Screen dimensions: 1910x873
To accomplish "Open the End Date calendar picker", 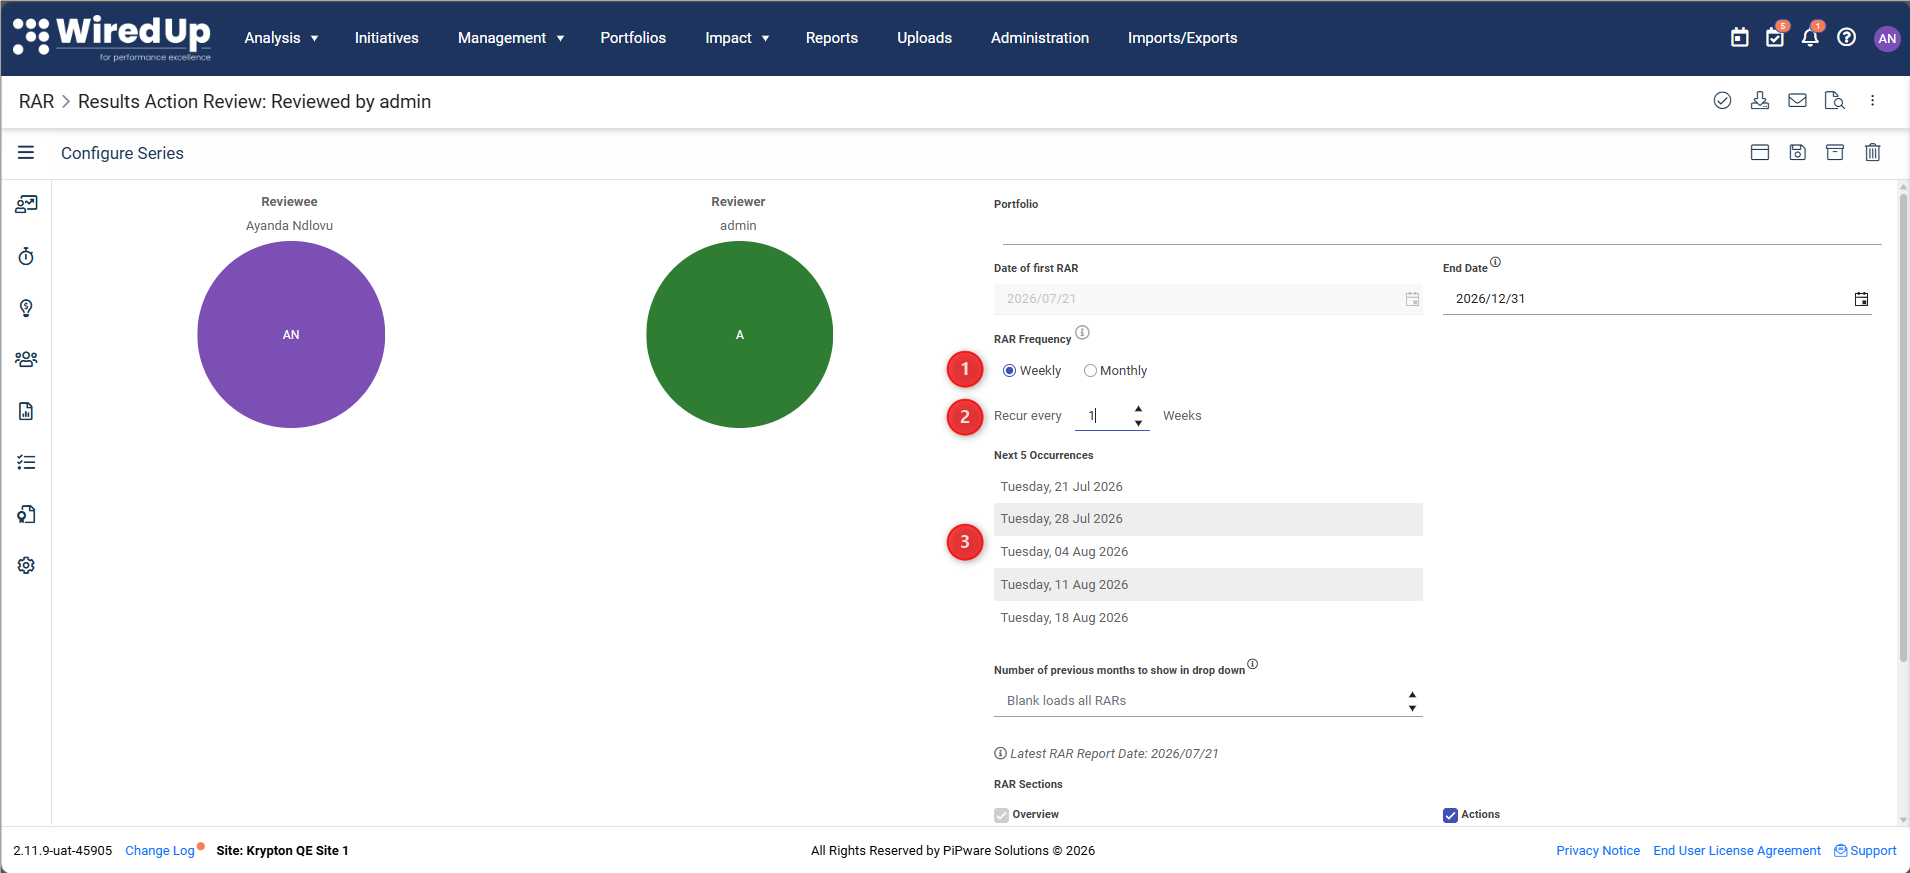I will [x=1861, y=299].
